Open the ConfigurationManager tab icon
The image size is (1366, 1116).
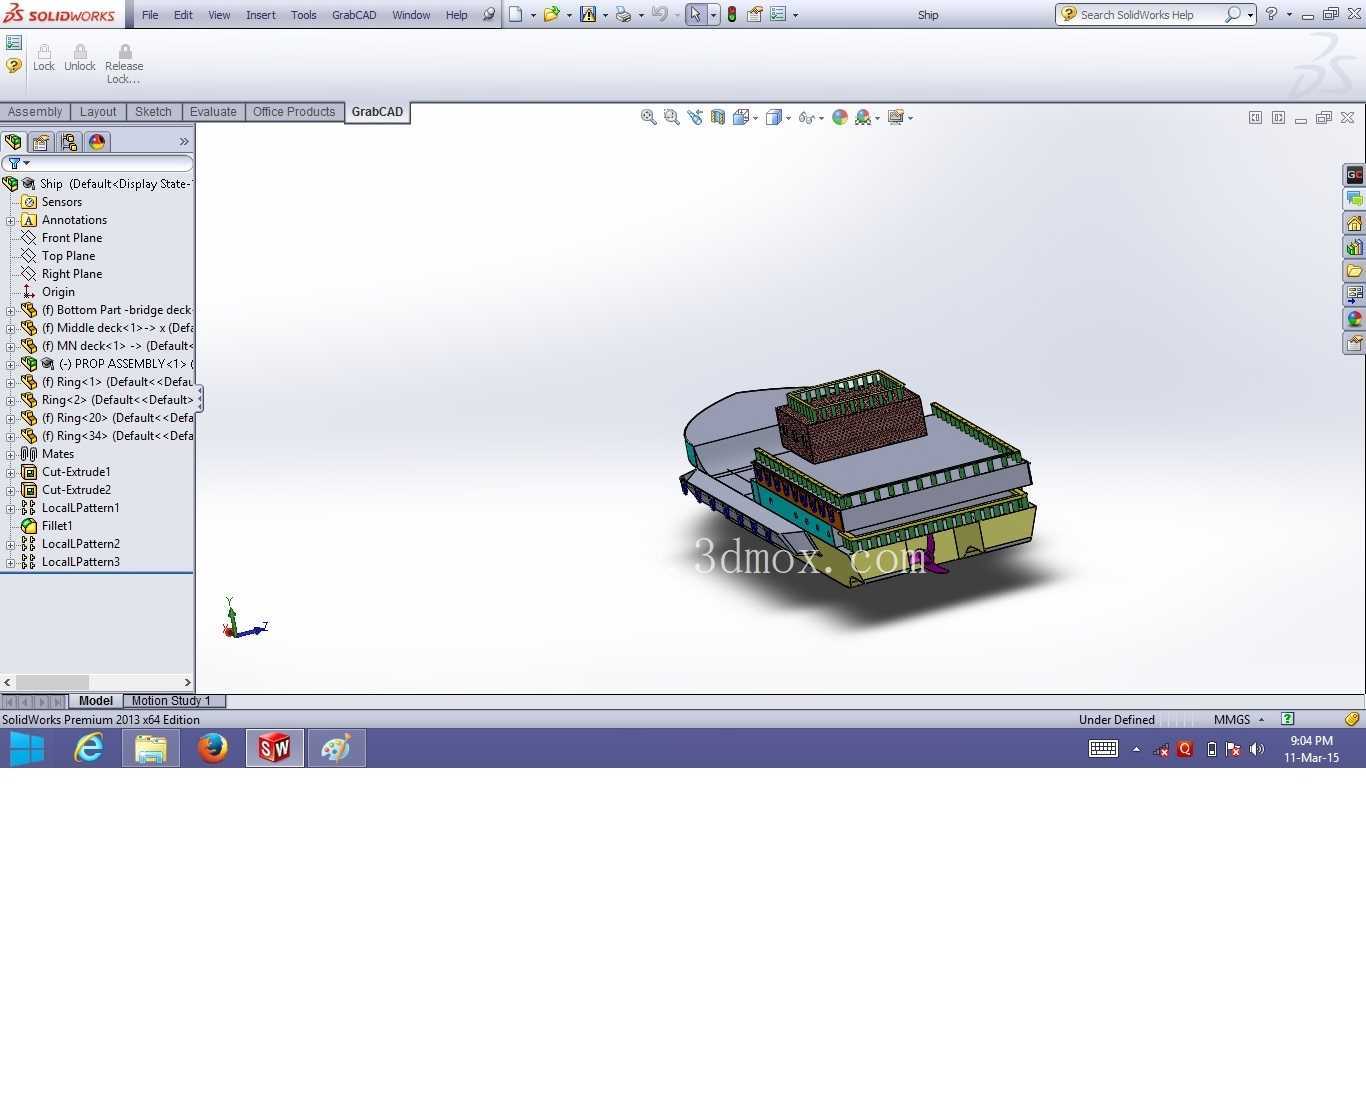[69, 141]
